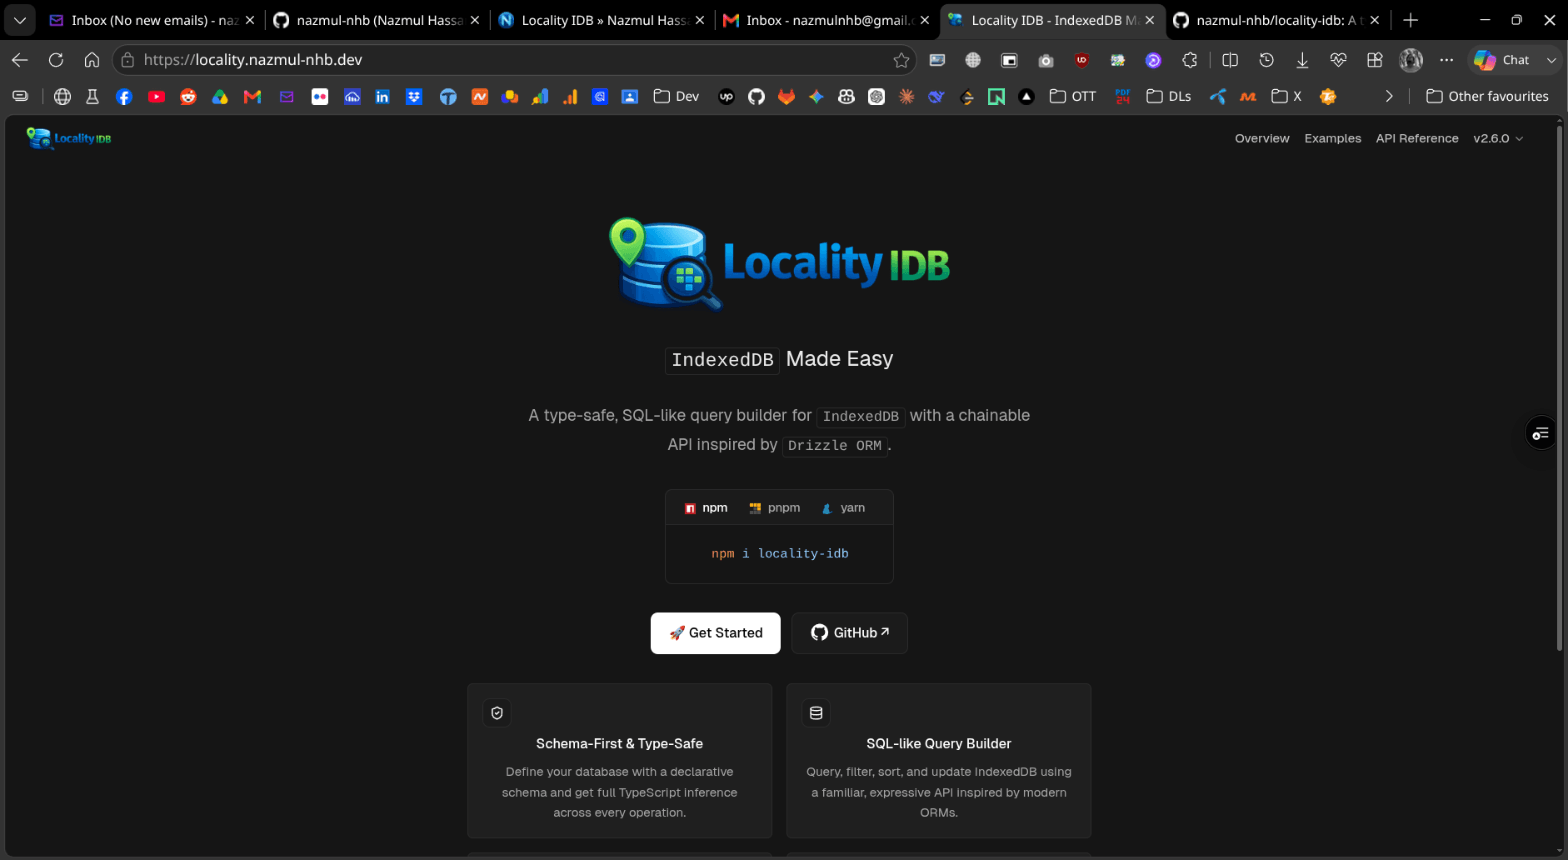Image resolution: width=1568 pixels, height=860 pixels.
Task: Select the npm install tab
Action: (705, 508)
